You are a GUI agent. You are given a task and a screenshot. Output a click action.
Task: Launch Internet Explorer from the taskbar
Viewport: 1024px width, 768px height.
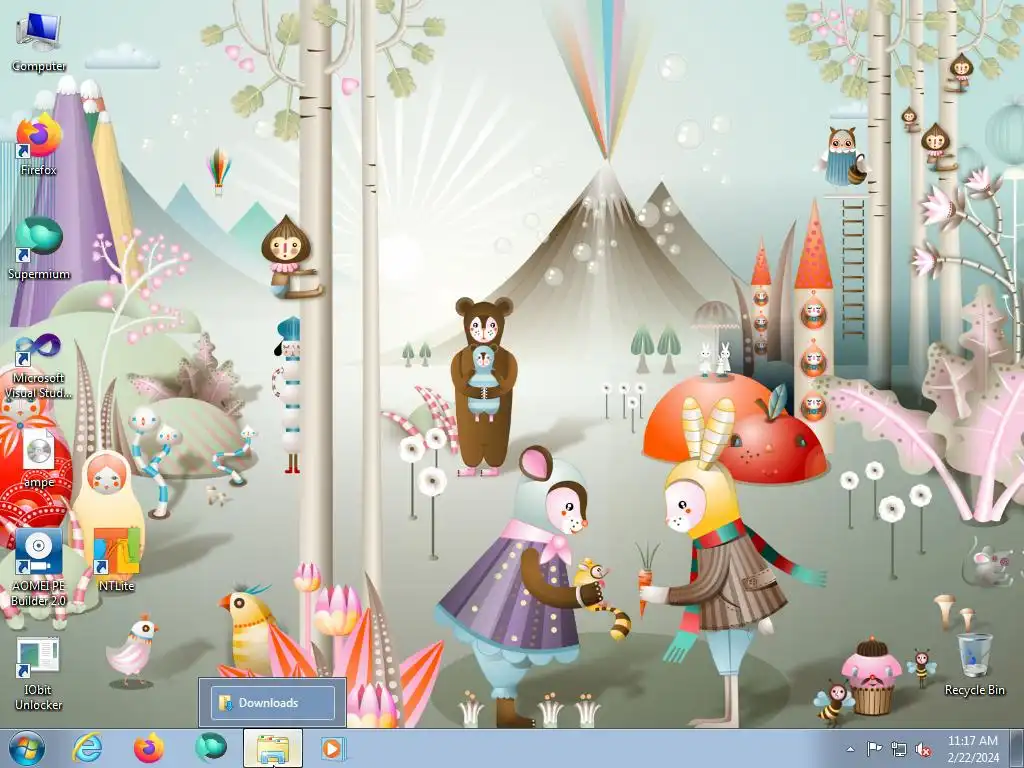(x=88, y=748)
